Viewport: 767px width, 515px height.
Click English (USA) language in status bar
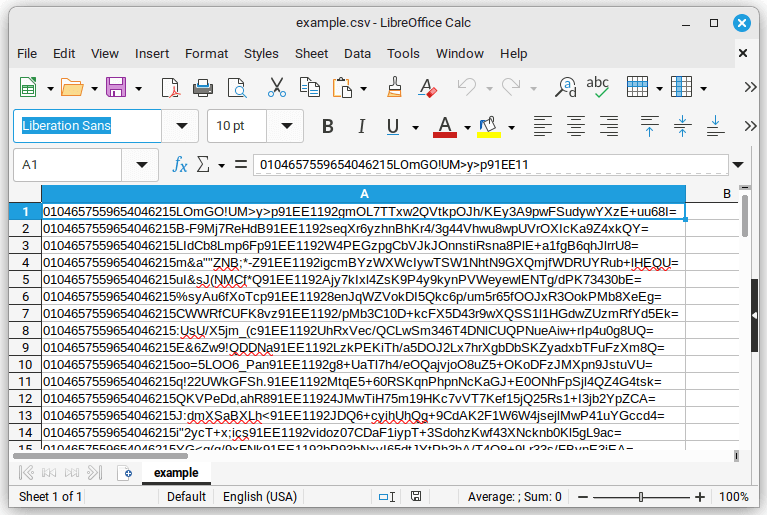tap(259, 497)
